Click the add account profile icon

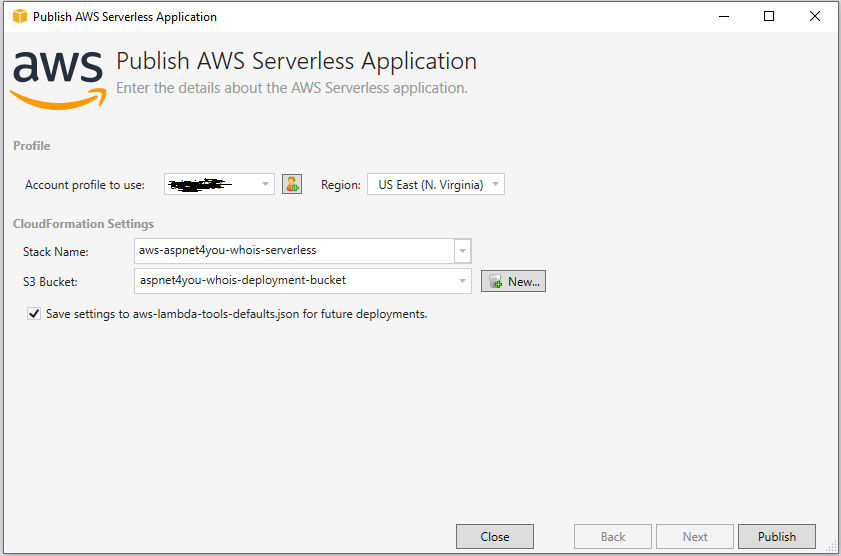(x=292, y=184)
